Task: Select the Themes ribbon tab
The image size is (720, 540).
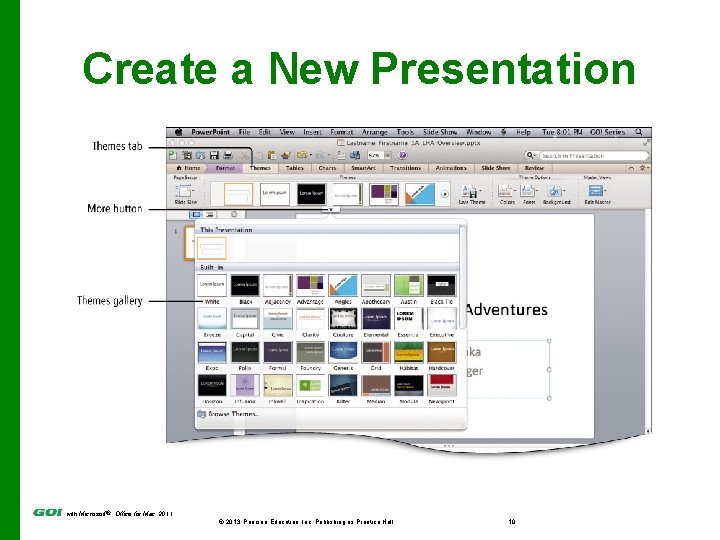Action: coord(260,169)
